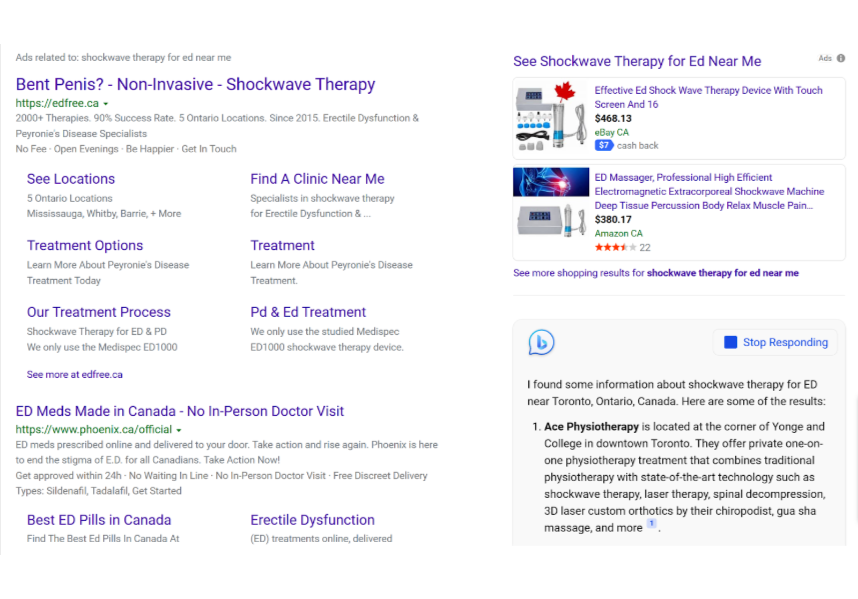Click the blue stop square icon
This screenshot has width=858, height=599.
(x=730, y=342)
